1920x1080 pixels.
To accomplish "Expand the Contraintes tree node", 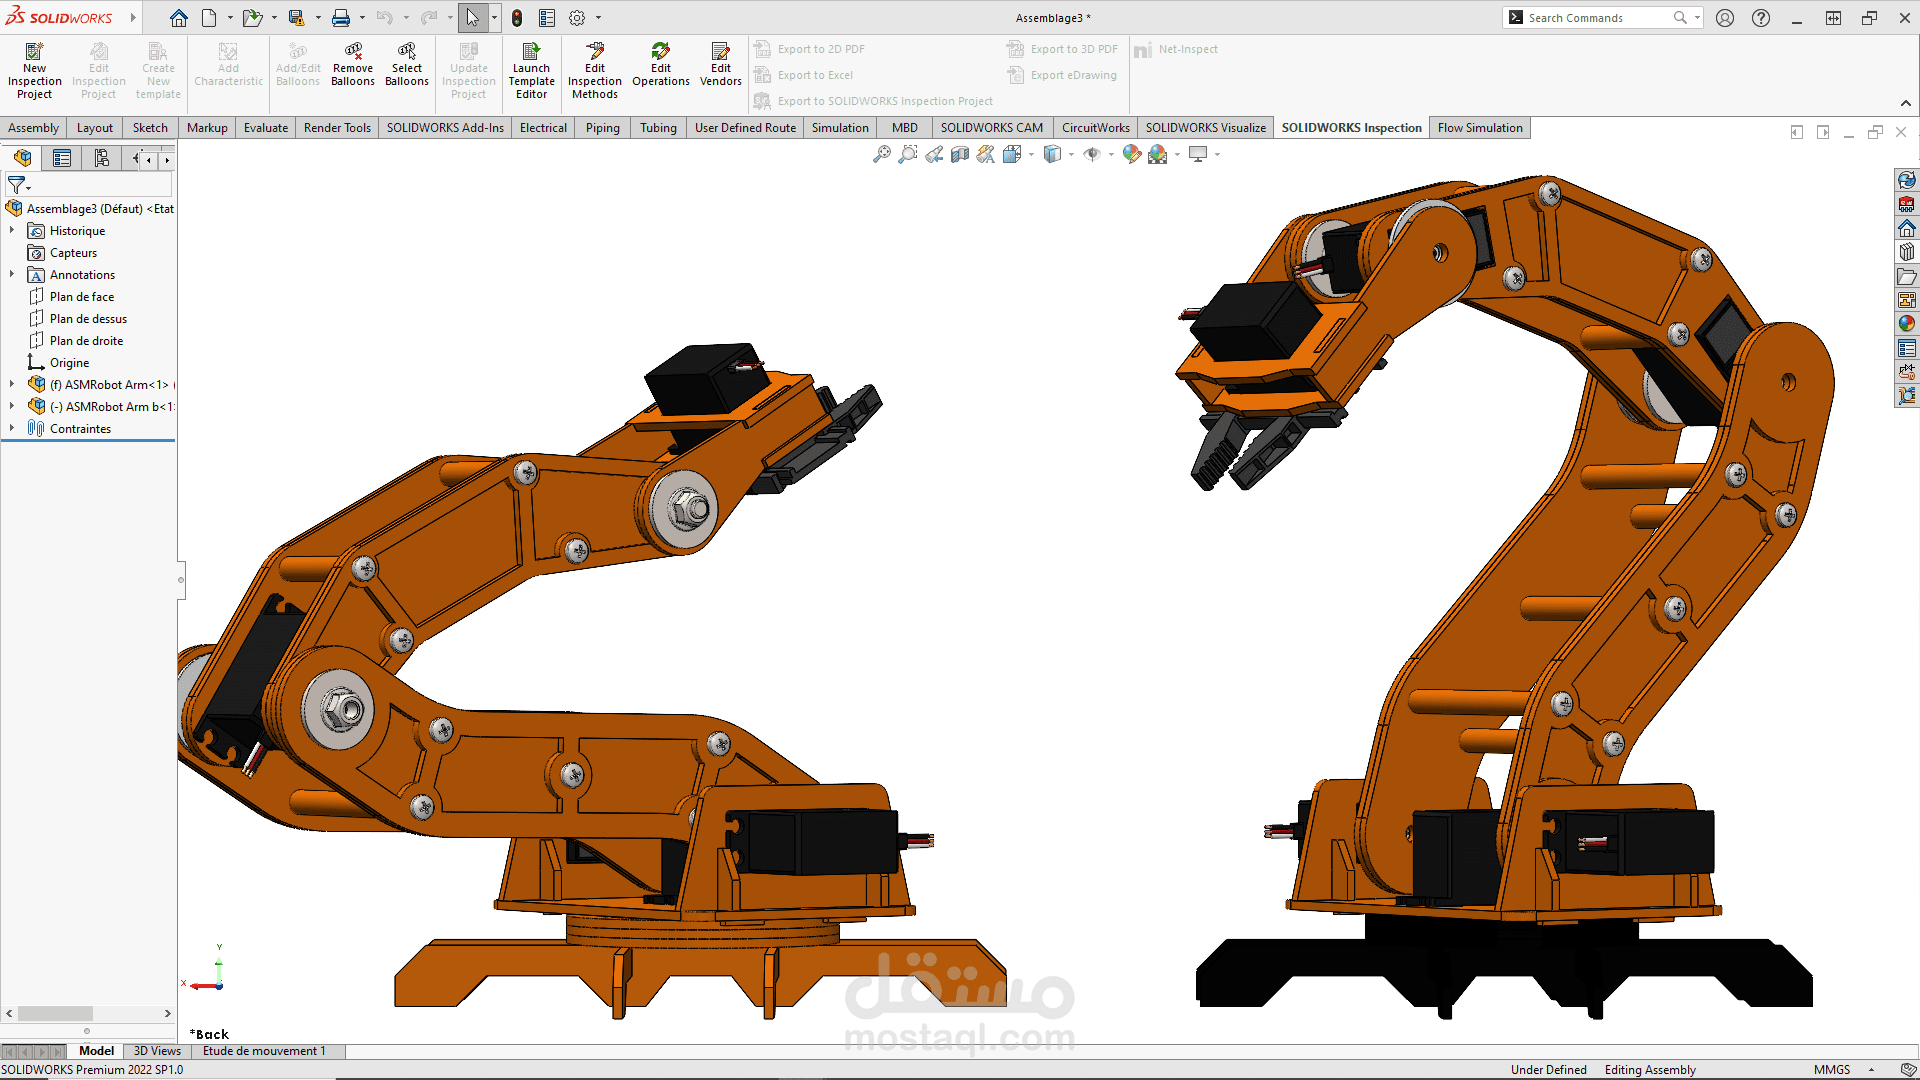I will click(12, 428).
